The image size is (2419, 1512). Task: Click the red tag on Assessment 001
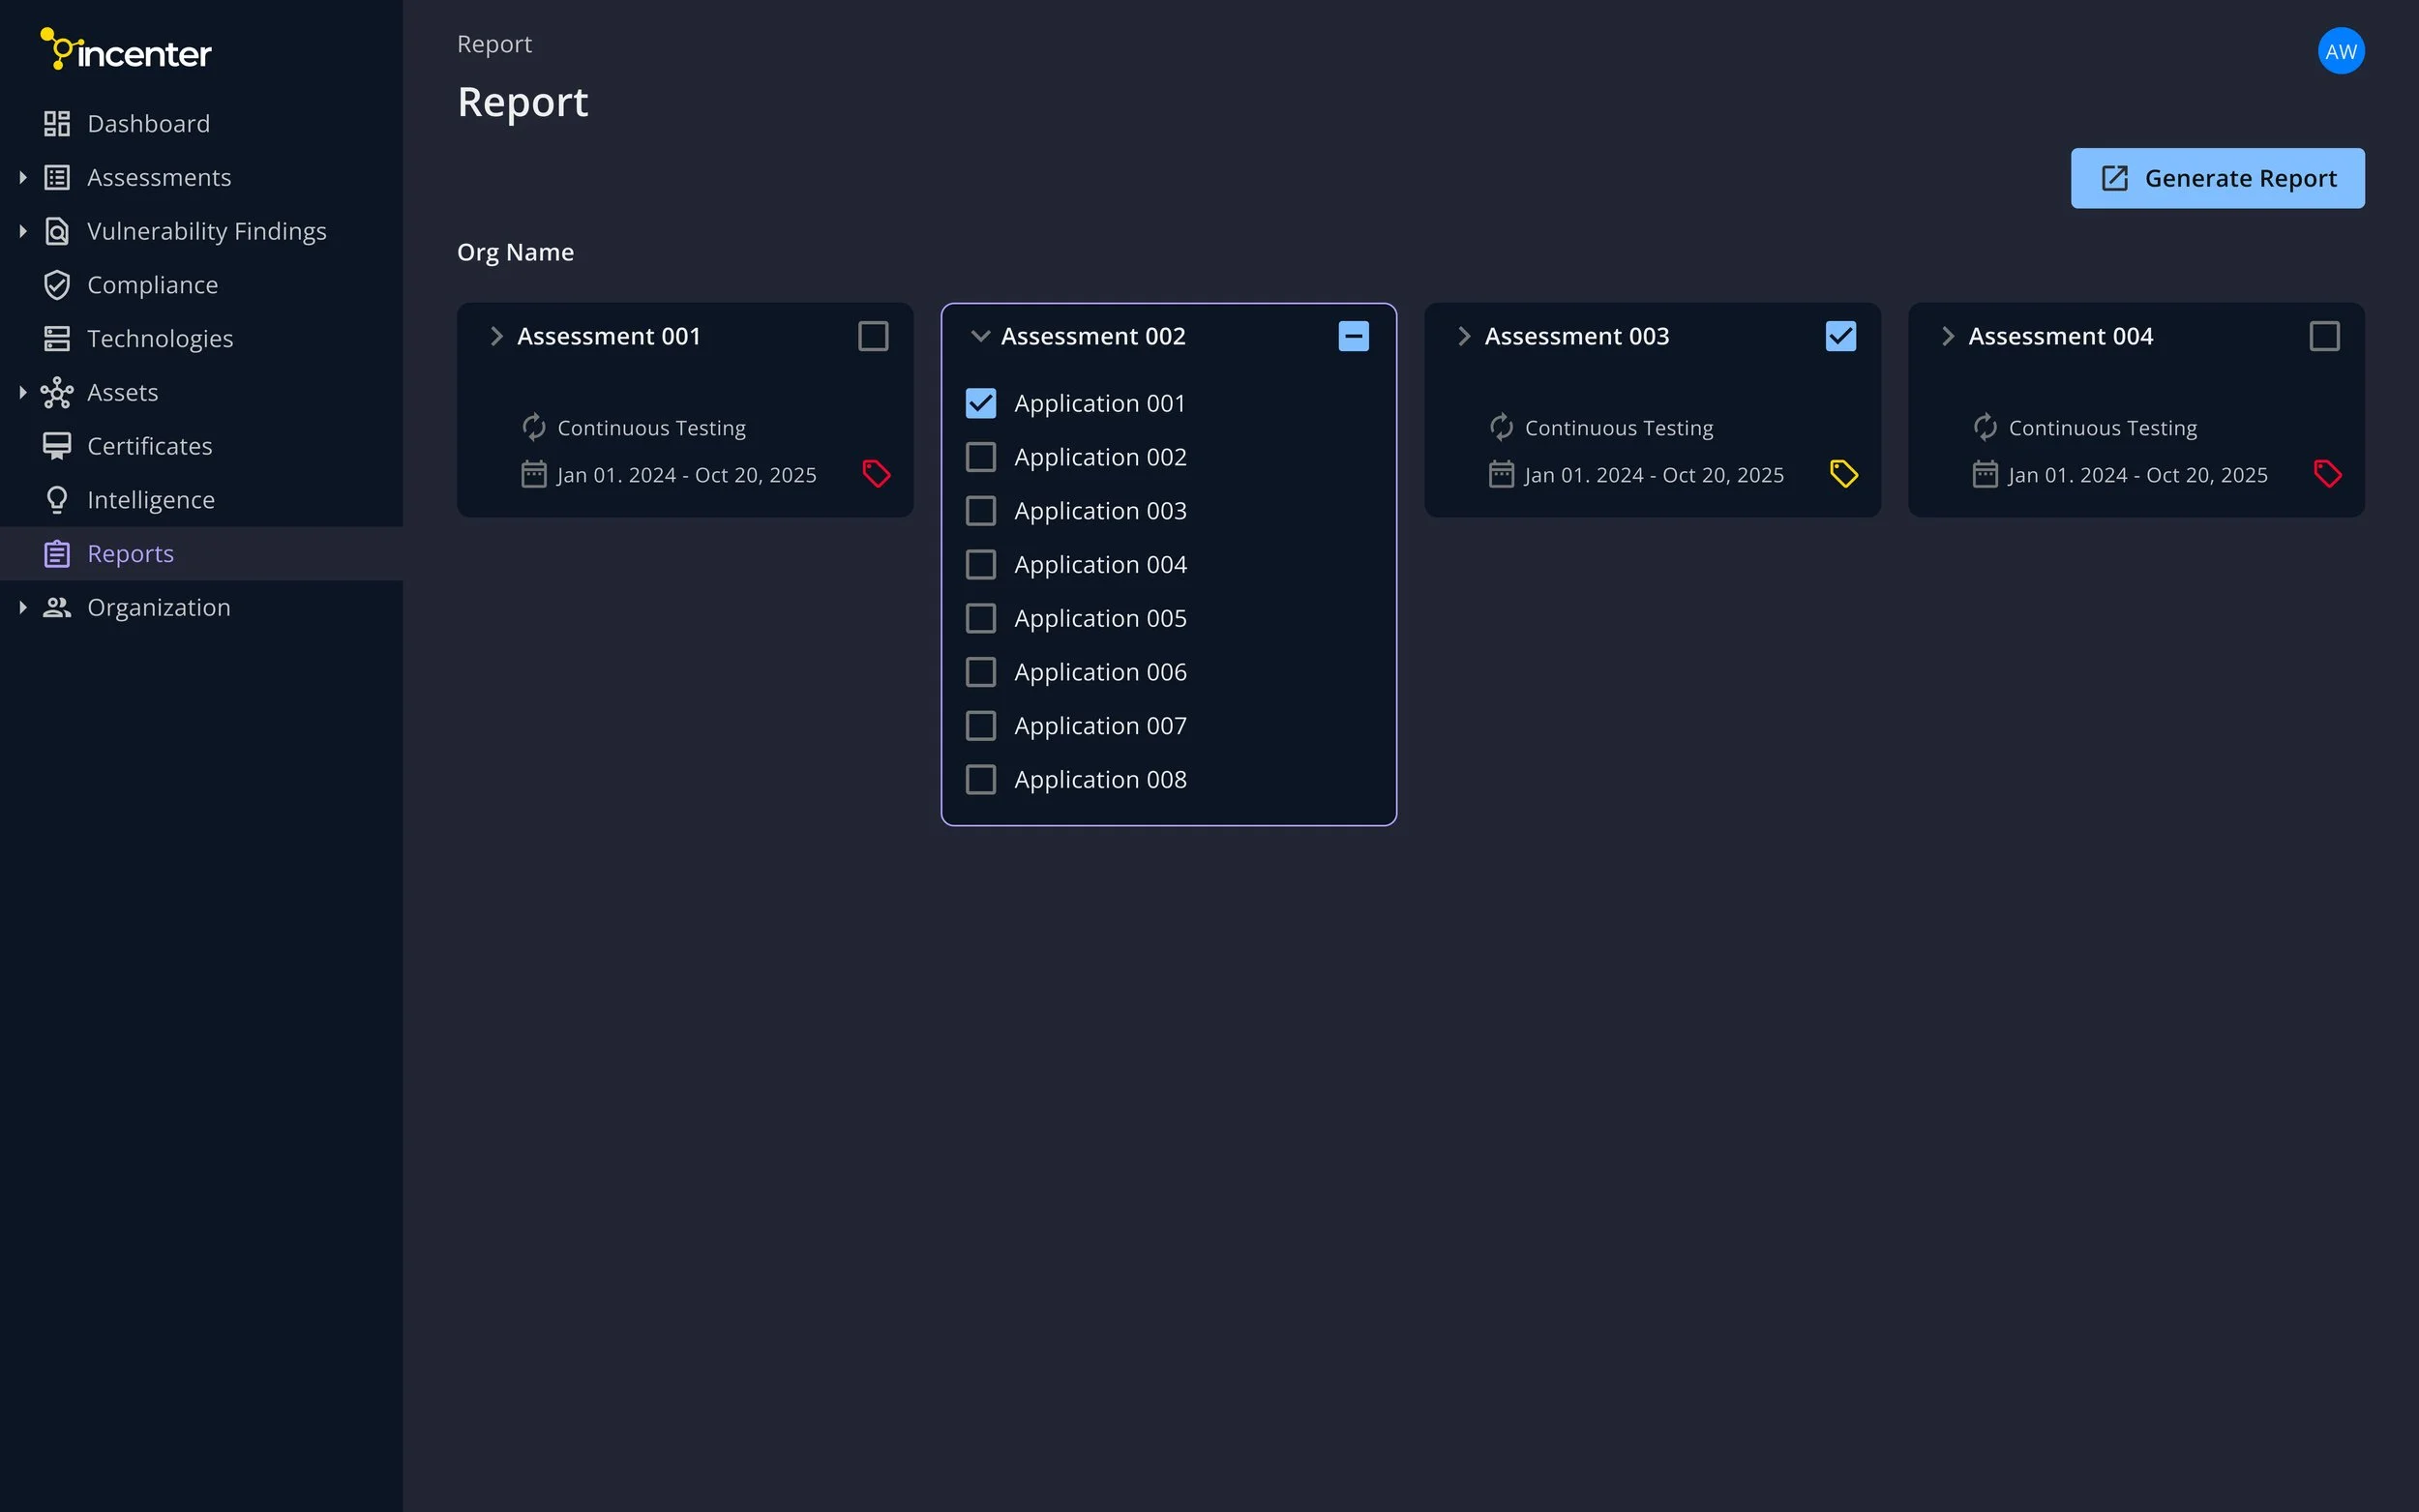pyautogui.click(x=876, y=474)
